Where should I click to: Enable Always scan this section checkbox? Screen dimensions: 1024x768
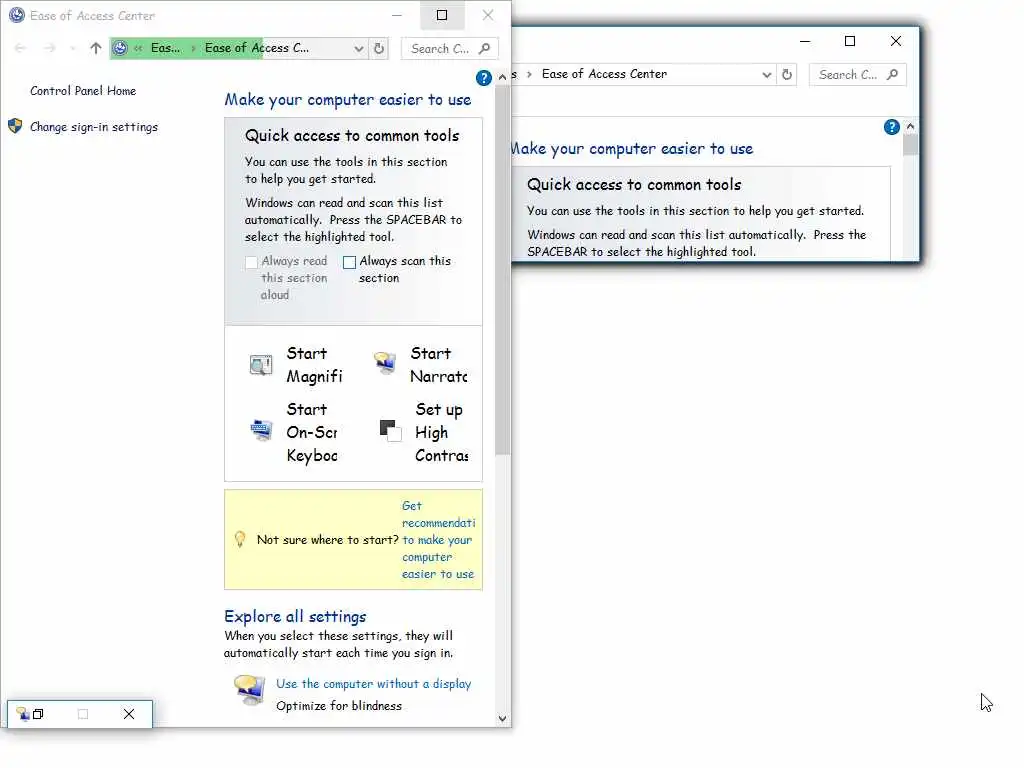349,263
